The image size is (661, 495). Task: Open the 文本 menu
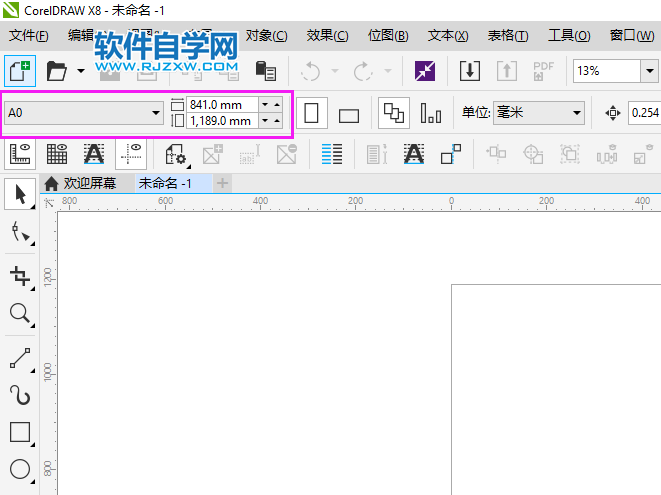click(447, 35)
